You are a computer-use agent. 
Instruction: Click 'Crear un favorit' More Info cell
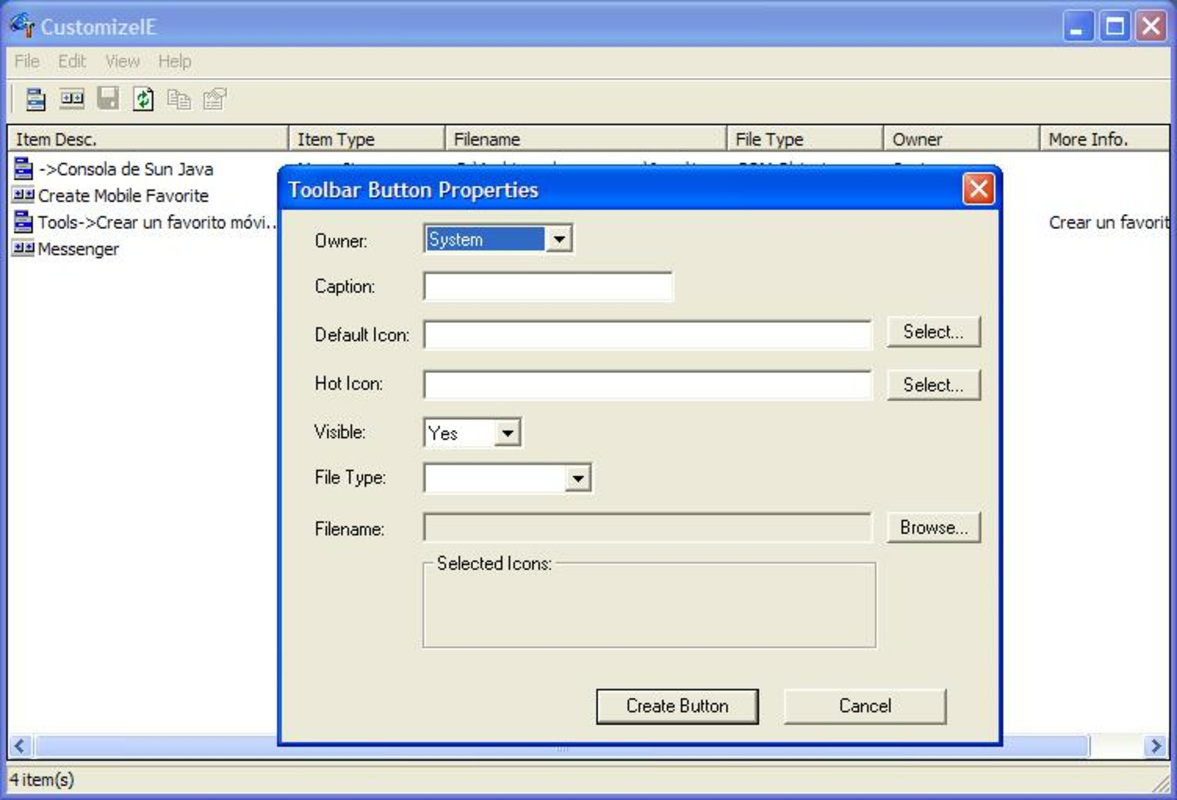tap(1109, 222)
